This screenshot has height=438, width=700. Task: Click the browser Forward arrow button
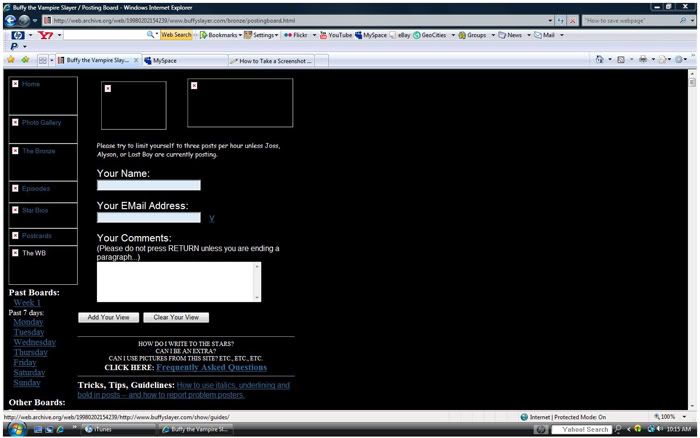pyautogui.click(x=24, y=21)
